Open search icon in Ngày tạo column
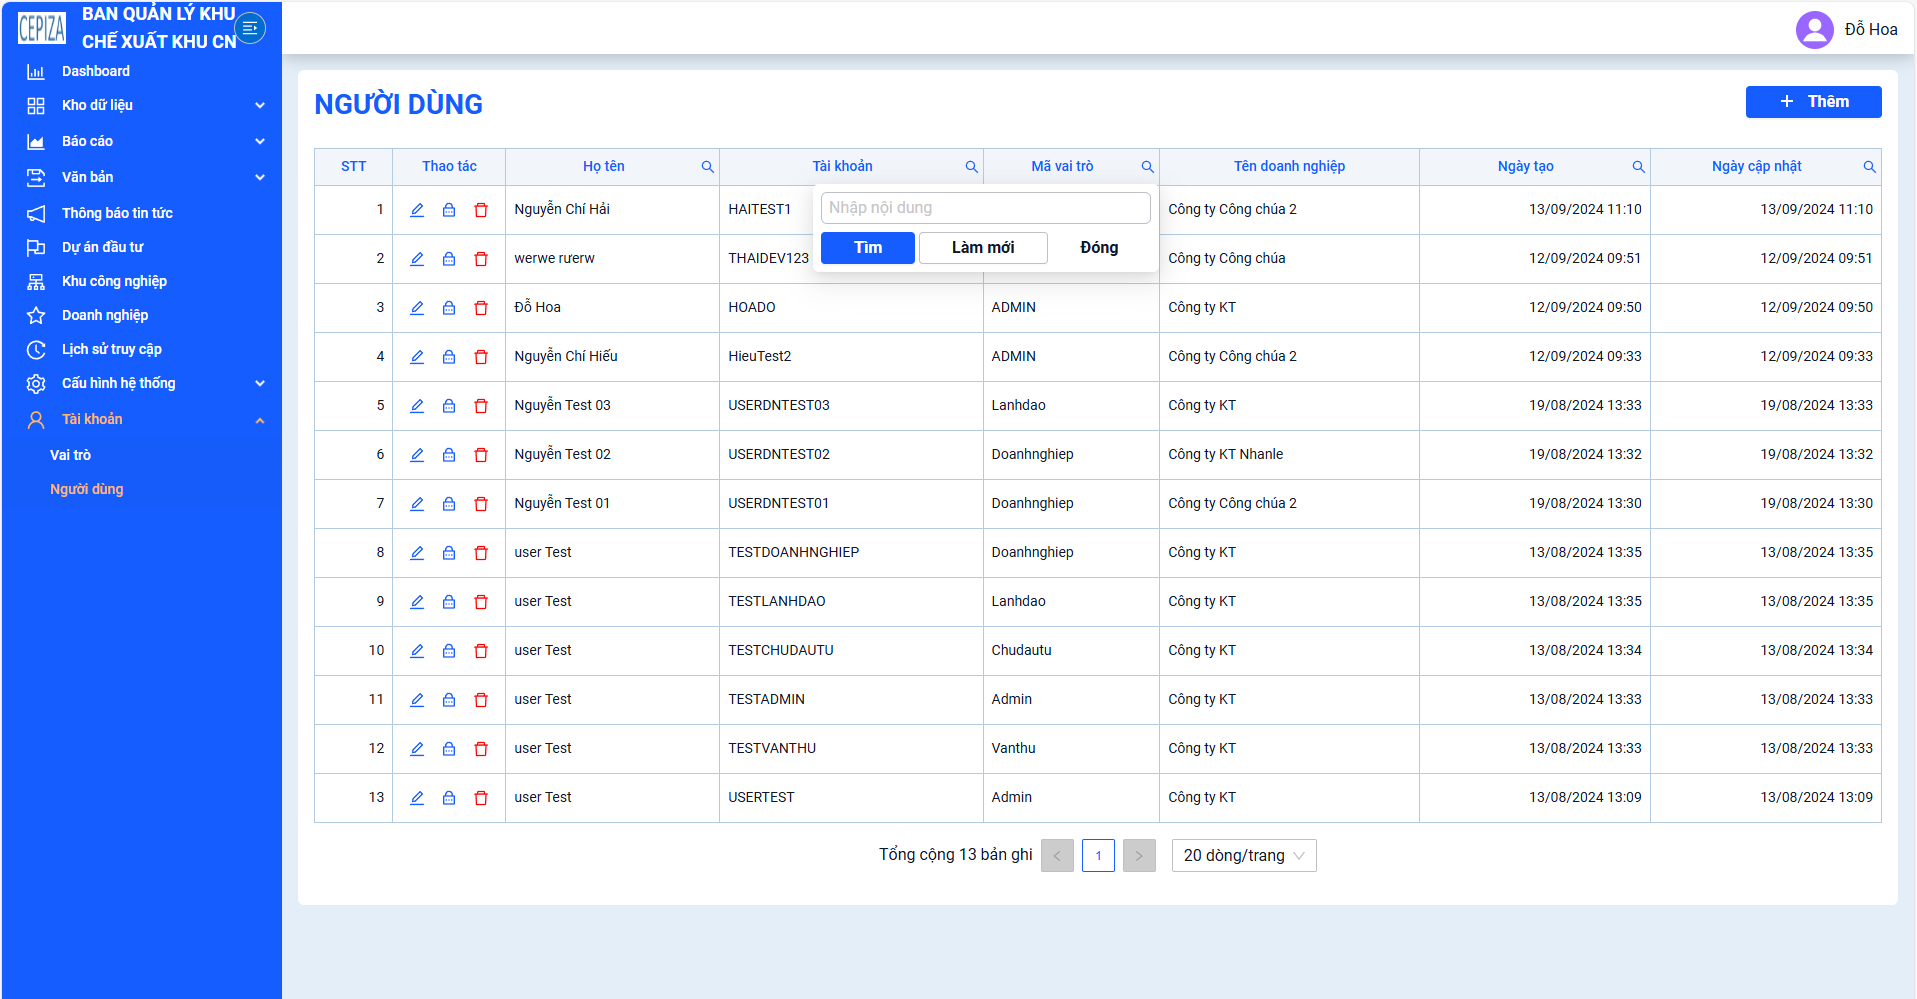The height and width of the screenshot is (999, 1917). click(1638, 167)
